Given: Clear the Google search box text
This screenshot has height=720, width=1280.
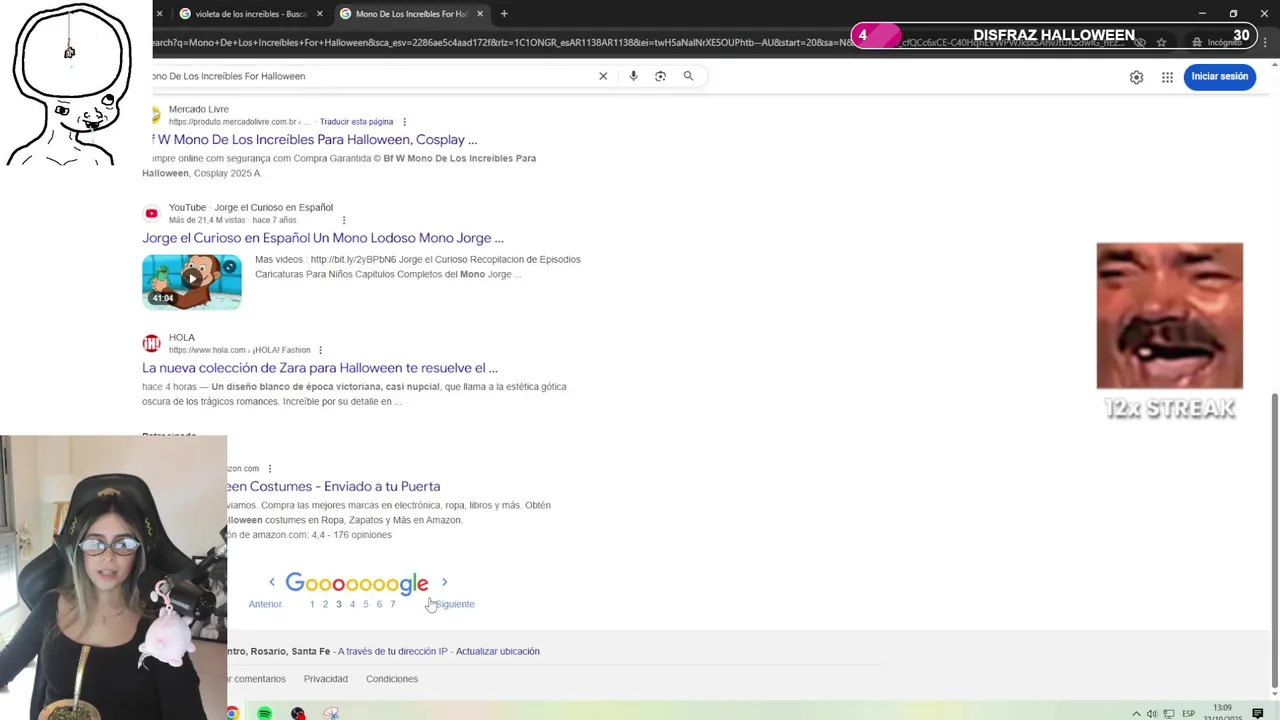Looking at the screenshot, I should tap(603, 76).
